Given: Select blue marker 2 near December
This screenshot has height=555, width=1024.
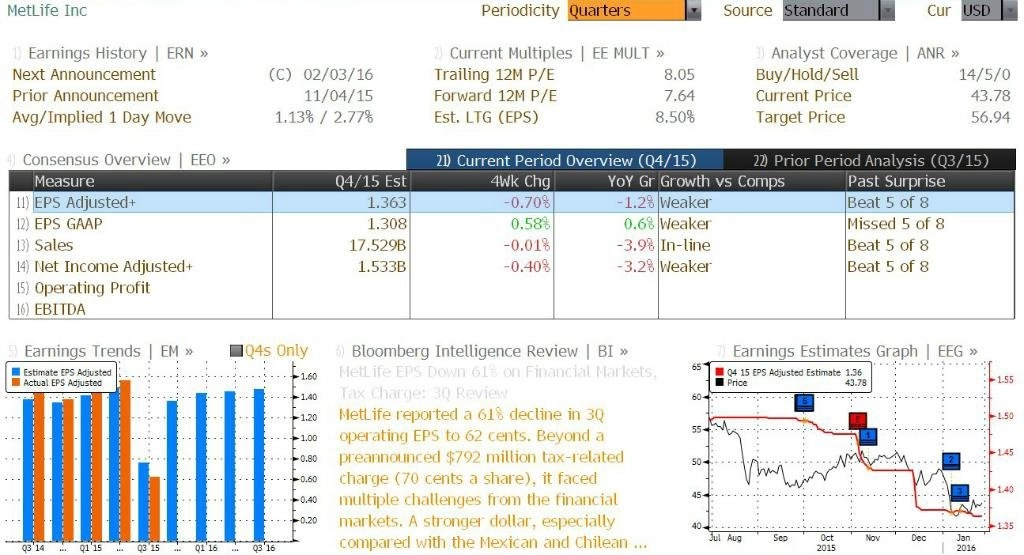Looking at the screenshot, I should point(951,460).
